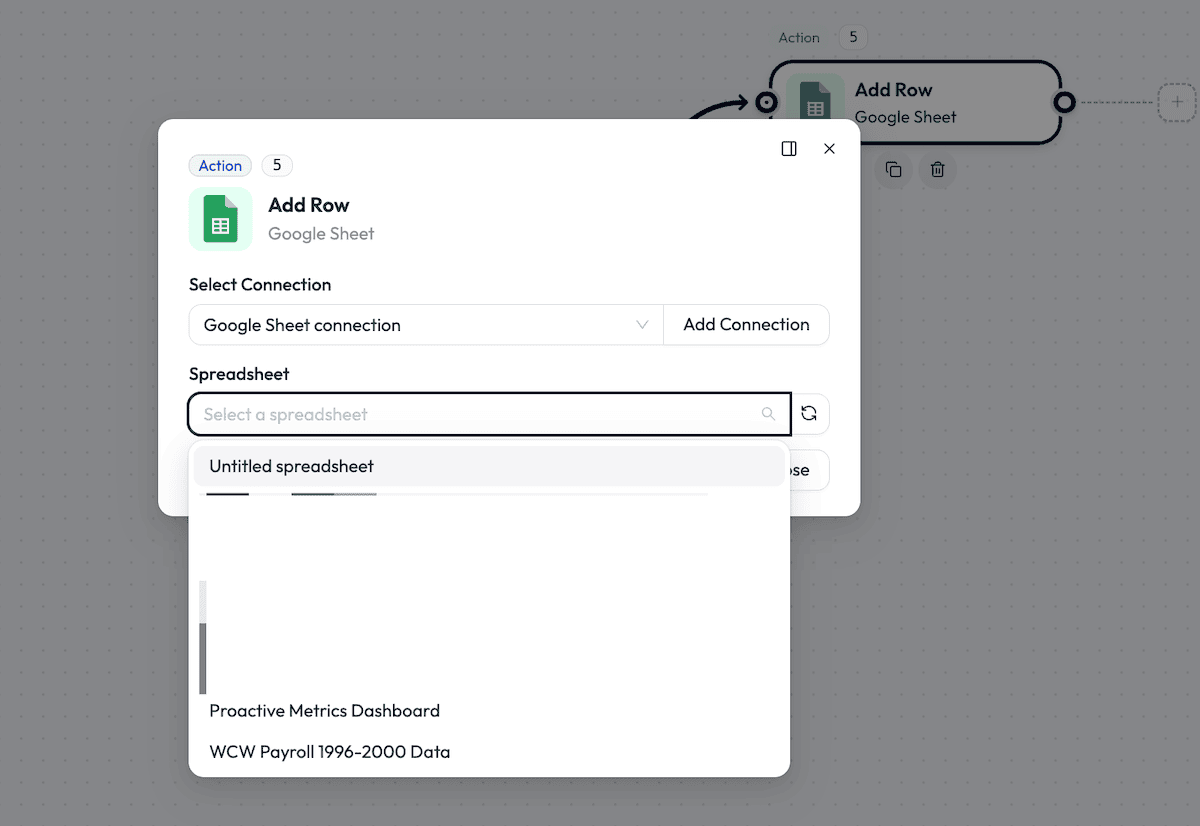Click the Spreadsheet field label
The image size is (1200, 826).
pyautogui.click(x=239, y=374)
